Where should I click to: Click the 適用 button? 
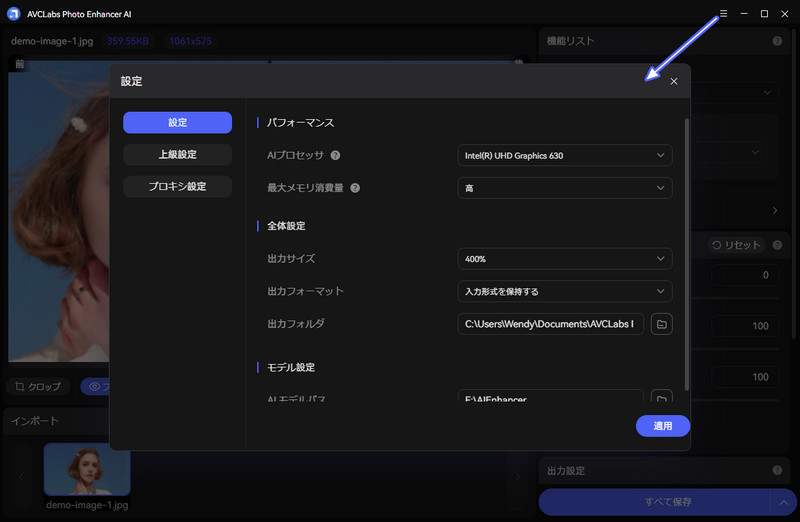pos(663,426)
